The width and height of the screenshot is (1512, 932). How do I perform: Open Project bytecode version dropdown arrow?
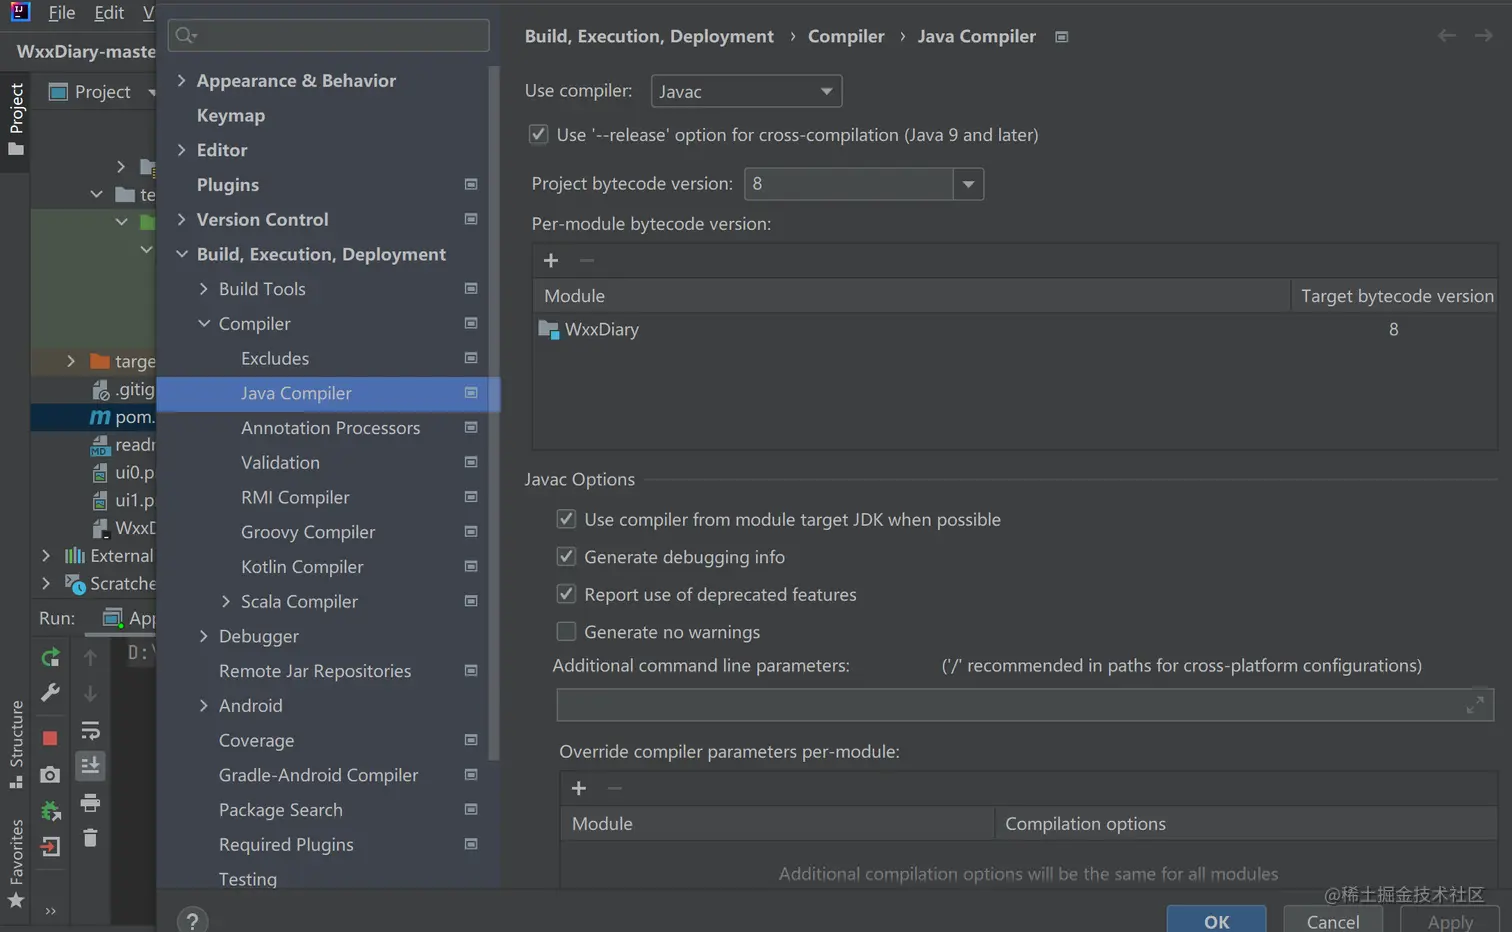tap(968, 184)
